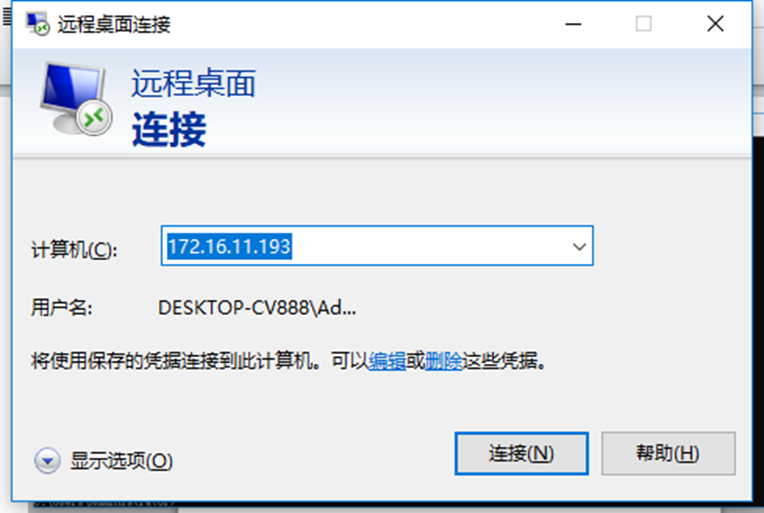Close the 远程桌面连接 dialog

coord(715,23)
